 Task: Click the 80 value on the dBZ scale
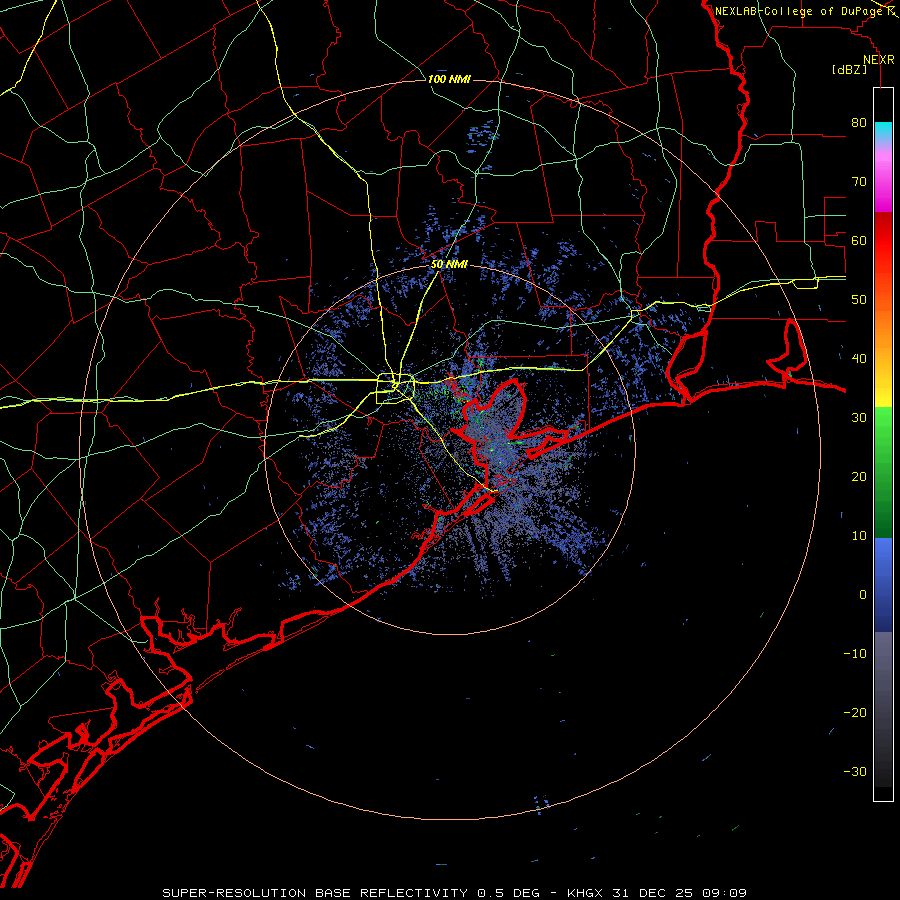tap(859, 122)
